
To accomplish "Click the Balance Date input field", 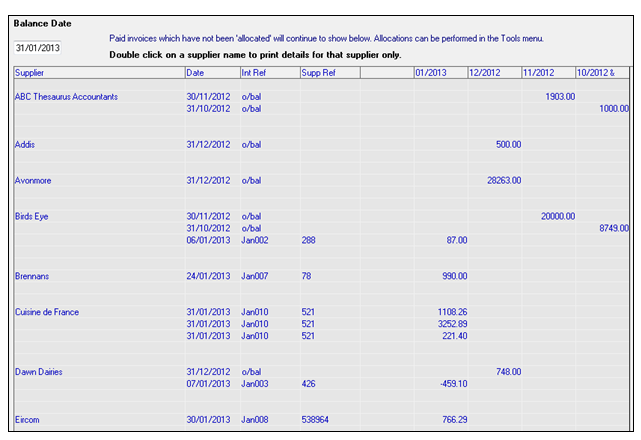I will tap(37, 48).
